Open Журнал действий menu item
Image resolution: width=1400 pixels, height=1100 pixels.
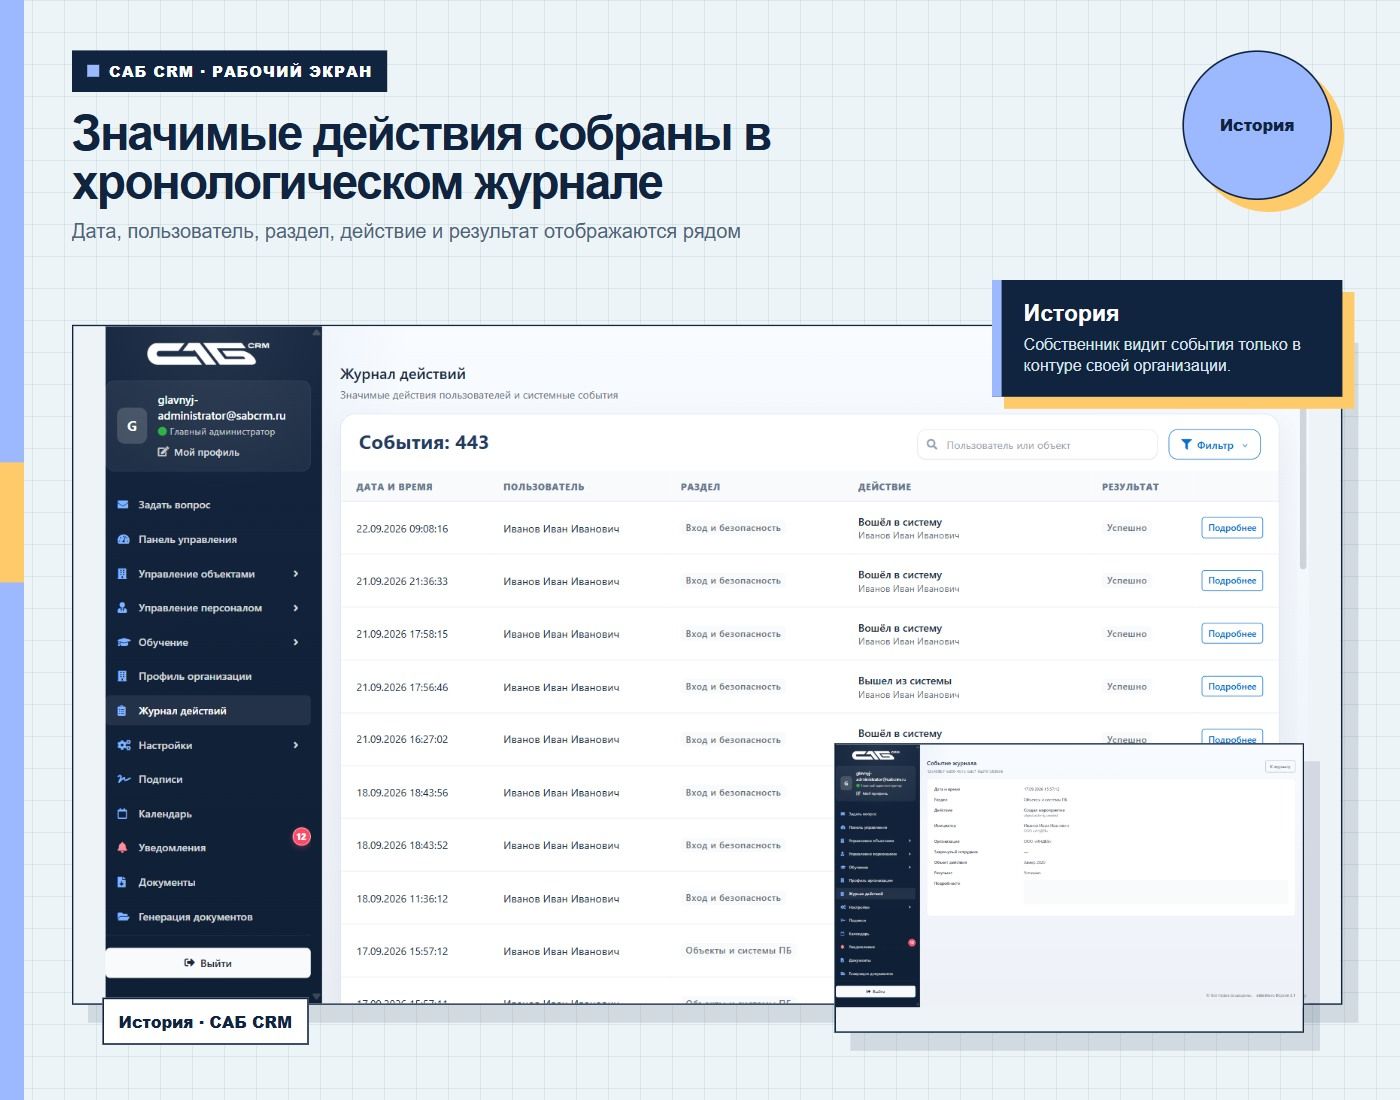point(208,711)
